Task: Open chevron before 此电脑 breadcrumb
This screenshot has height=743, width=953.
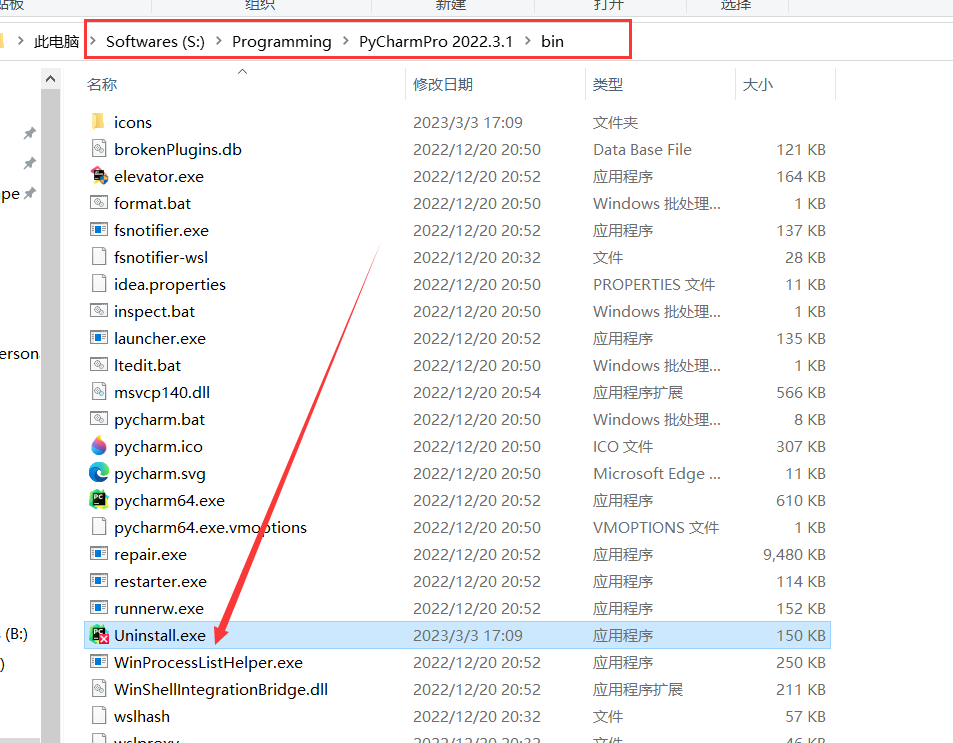Action: click(21, 41)
